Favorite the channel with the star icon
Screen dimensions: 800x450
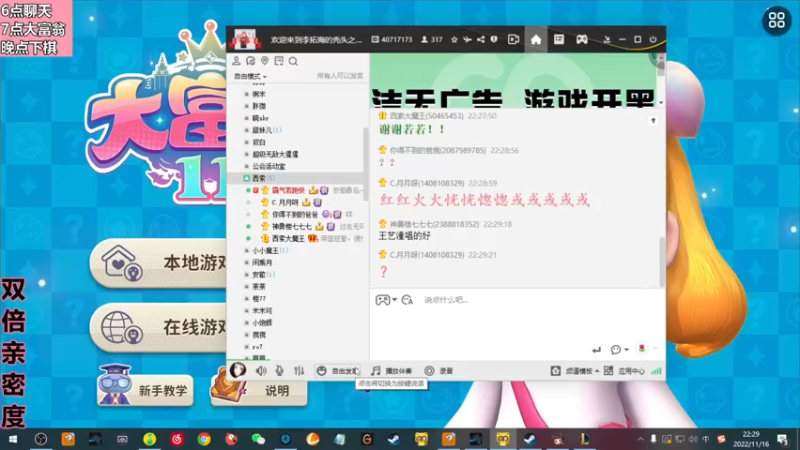[454, 39]
